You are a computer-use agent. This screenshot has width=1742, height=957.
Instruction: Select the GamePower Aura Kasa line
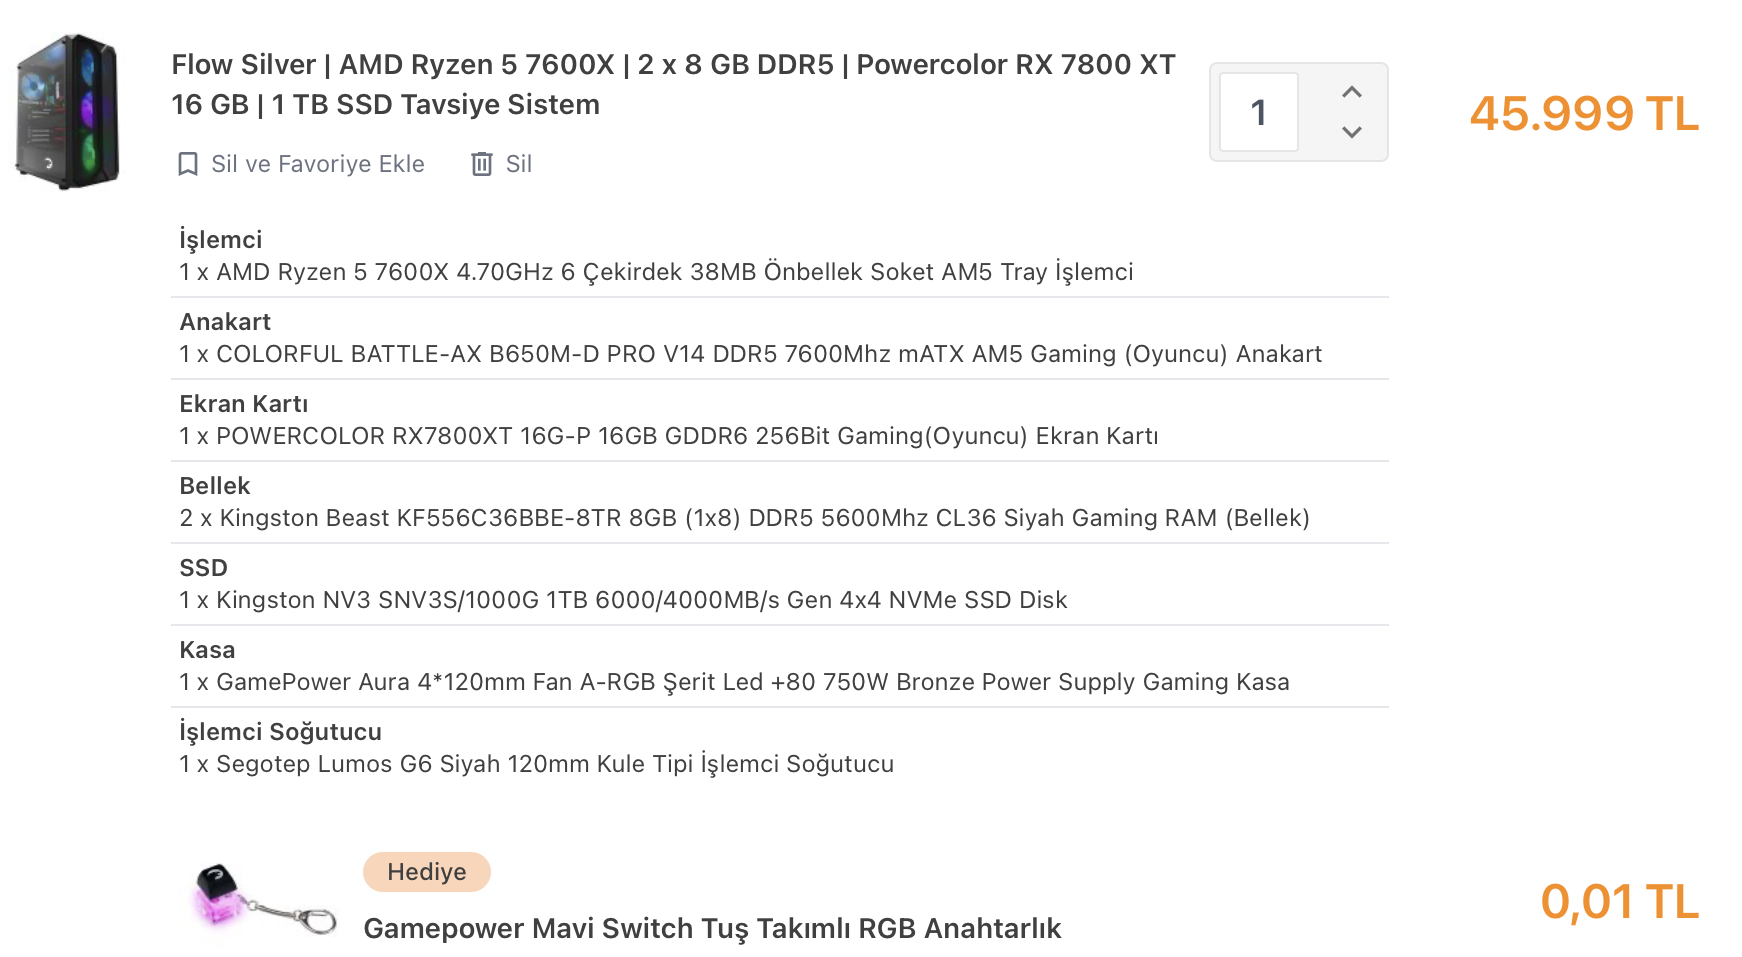tap(734, 682)
